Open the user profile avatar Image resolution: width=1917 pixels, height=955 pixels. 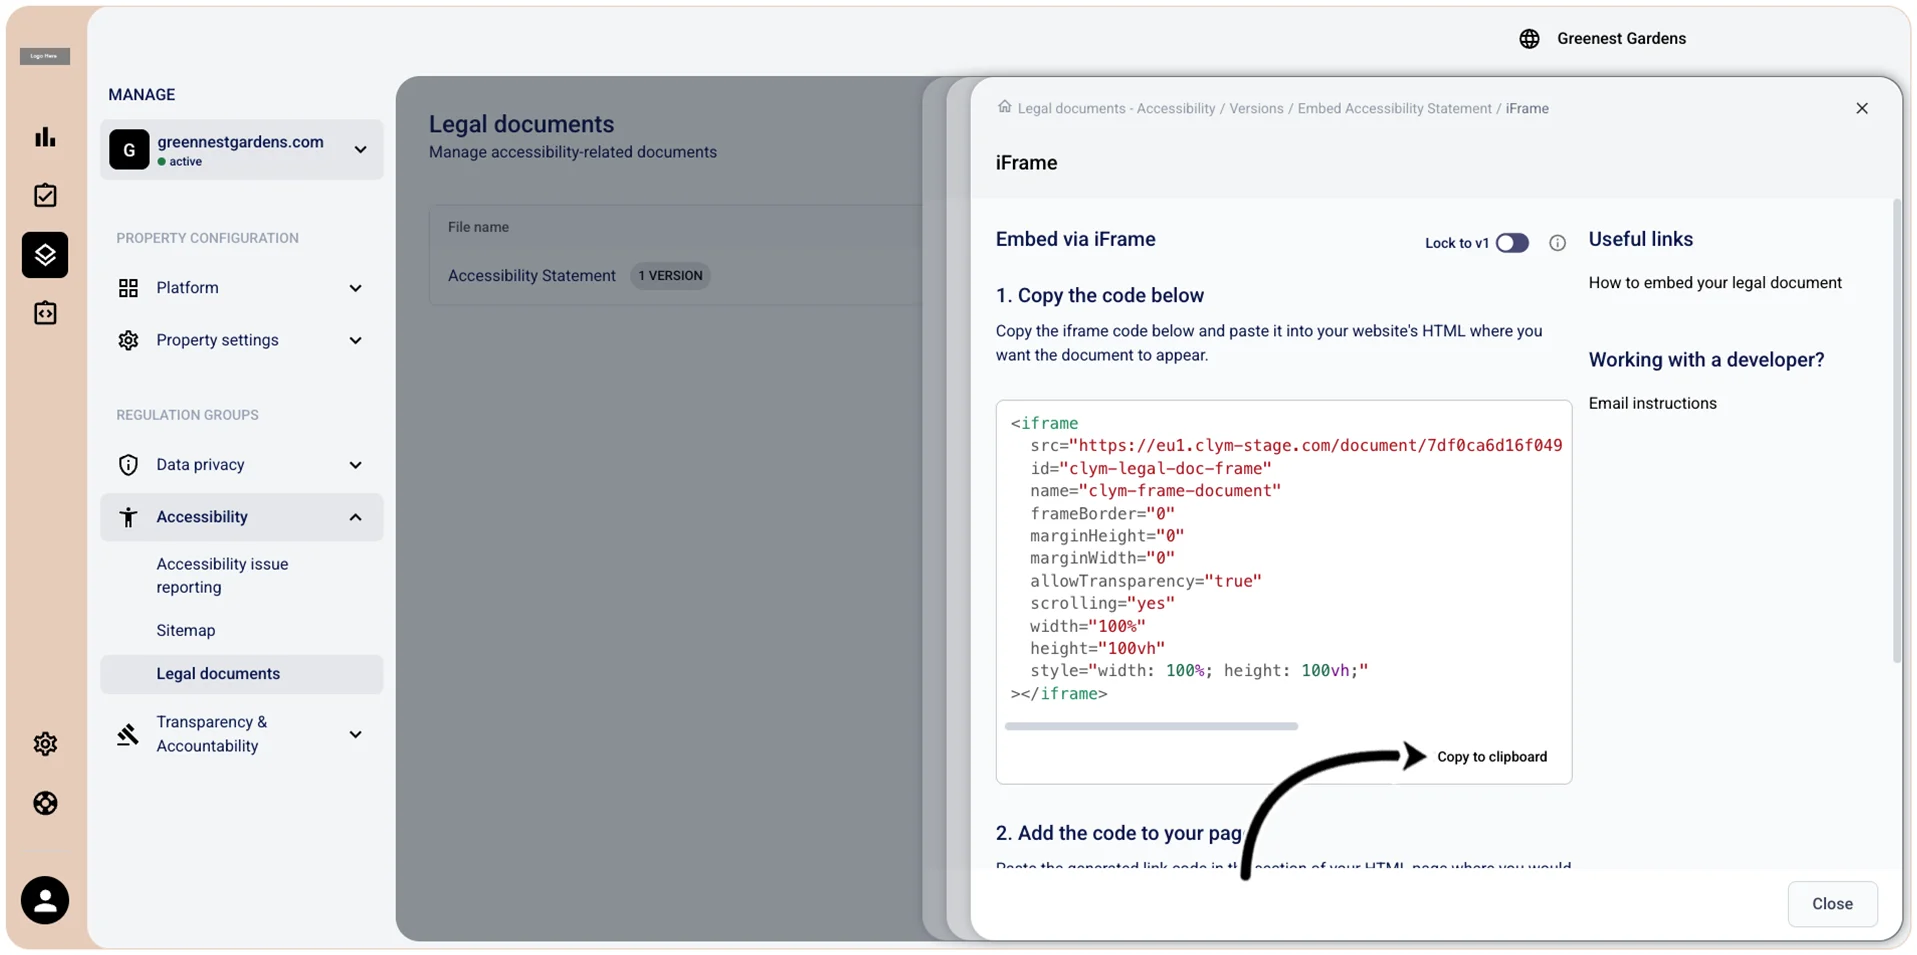click(45, 900)
